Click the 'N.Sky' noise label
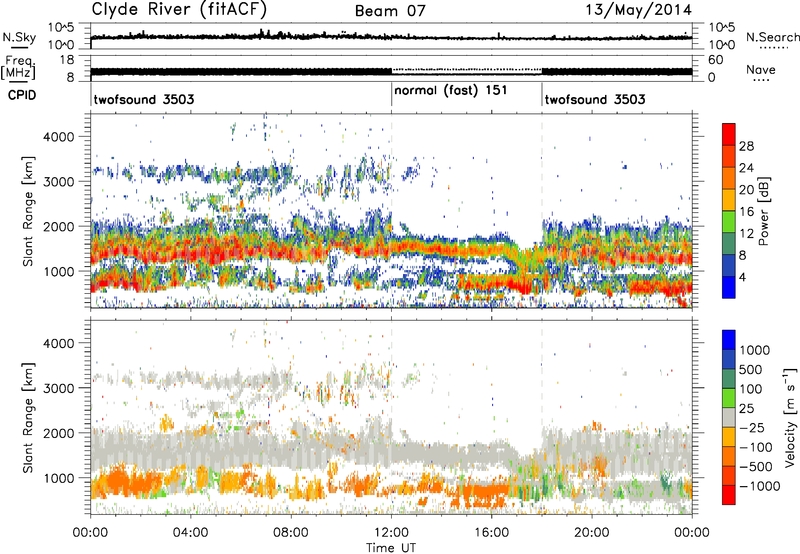This screenshot has width=800, height=554. coord(19,37)
